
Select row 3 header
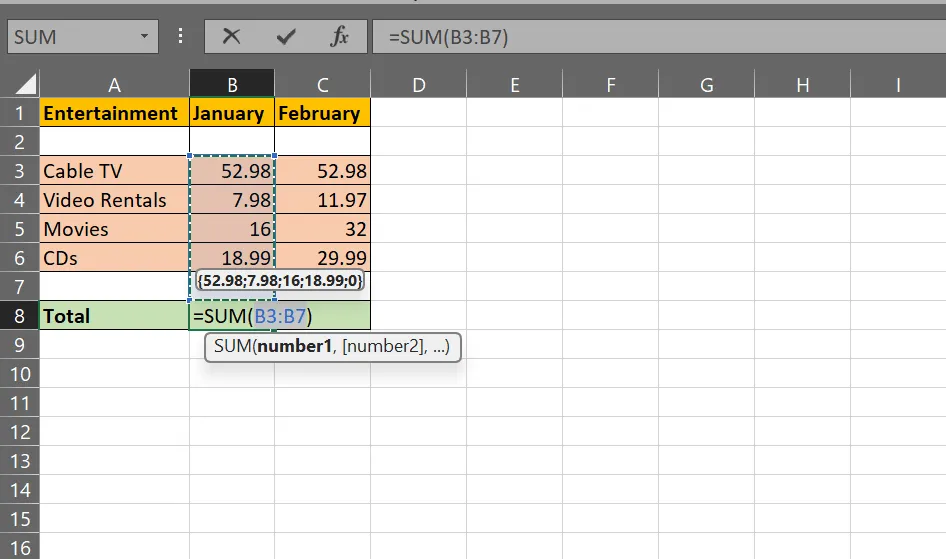point(19,171)
